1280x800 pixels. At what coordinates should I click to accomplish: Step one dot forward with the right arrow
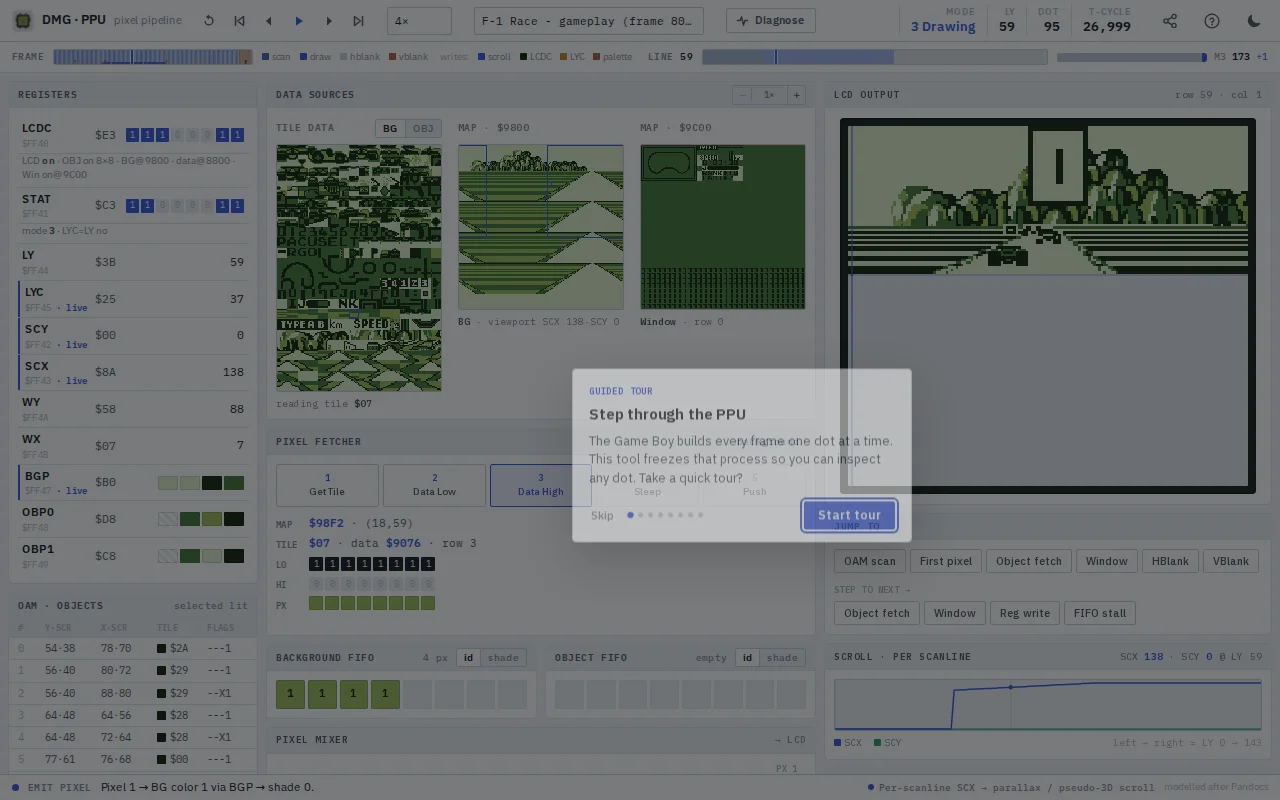[x=329, y=20]
